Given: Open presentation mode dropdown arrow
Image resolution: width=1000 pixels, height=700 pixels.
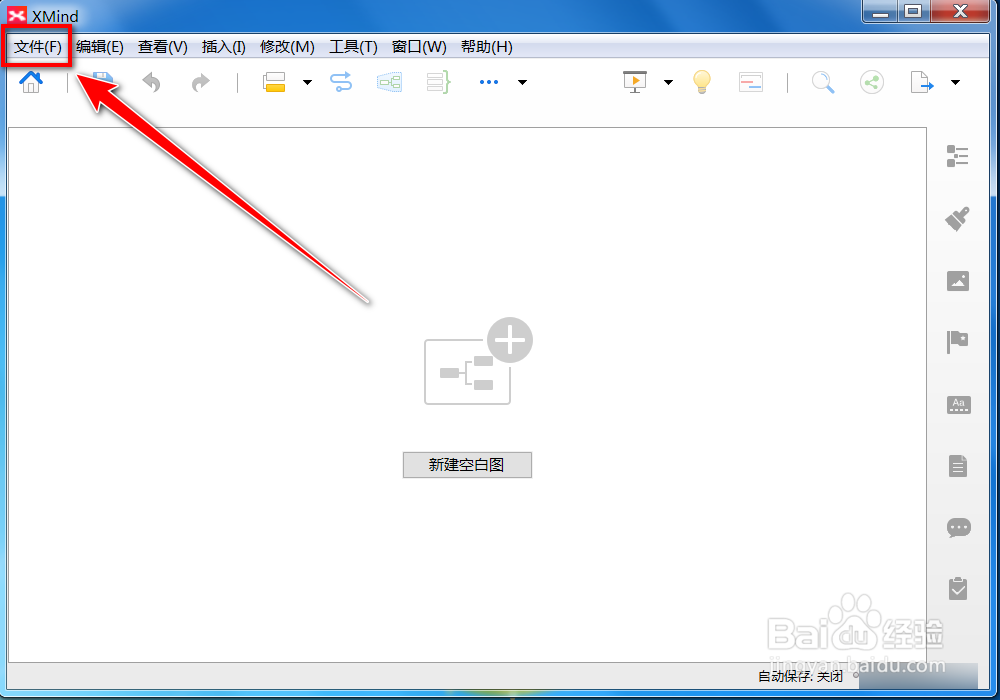Looking at the screenshot, I should click(668, 82).
